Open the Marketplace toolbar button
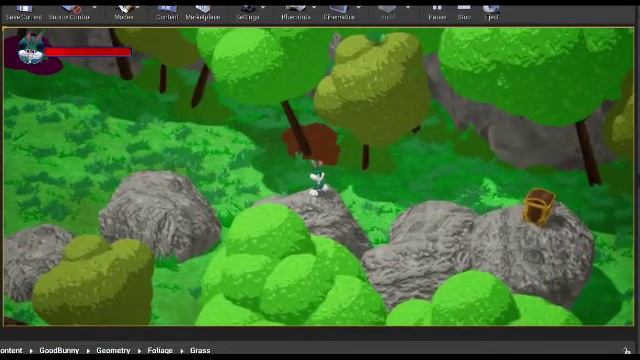Screen dimensions: 640x360 point(202,13)
